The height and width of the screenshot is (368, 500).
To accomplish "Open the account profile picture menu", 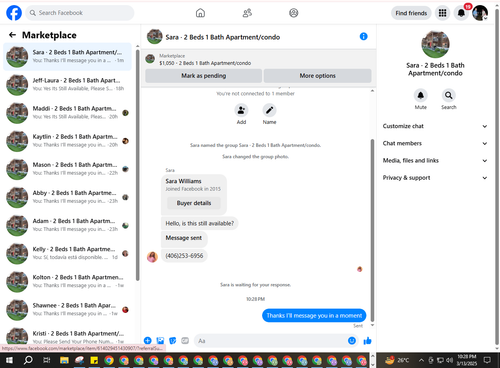I will [x=480, y=13].
